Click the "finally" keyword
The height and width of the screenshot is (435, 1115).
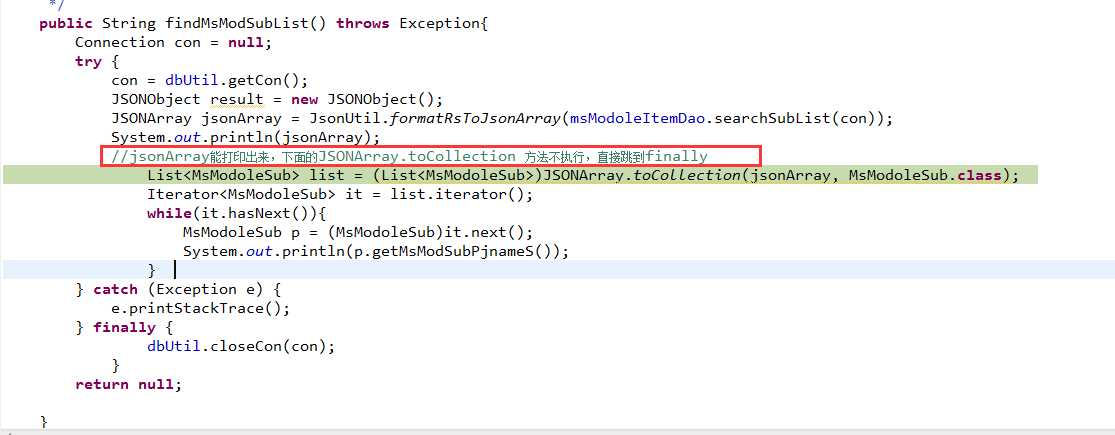(x=124, y=327)
